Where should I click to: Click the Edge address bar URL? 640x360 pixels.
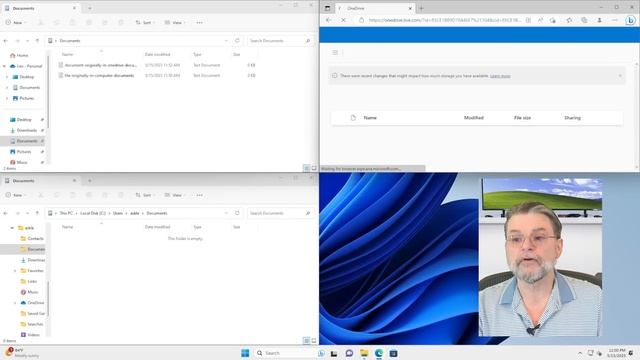coord(444,20)
